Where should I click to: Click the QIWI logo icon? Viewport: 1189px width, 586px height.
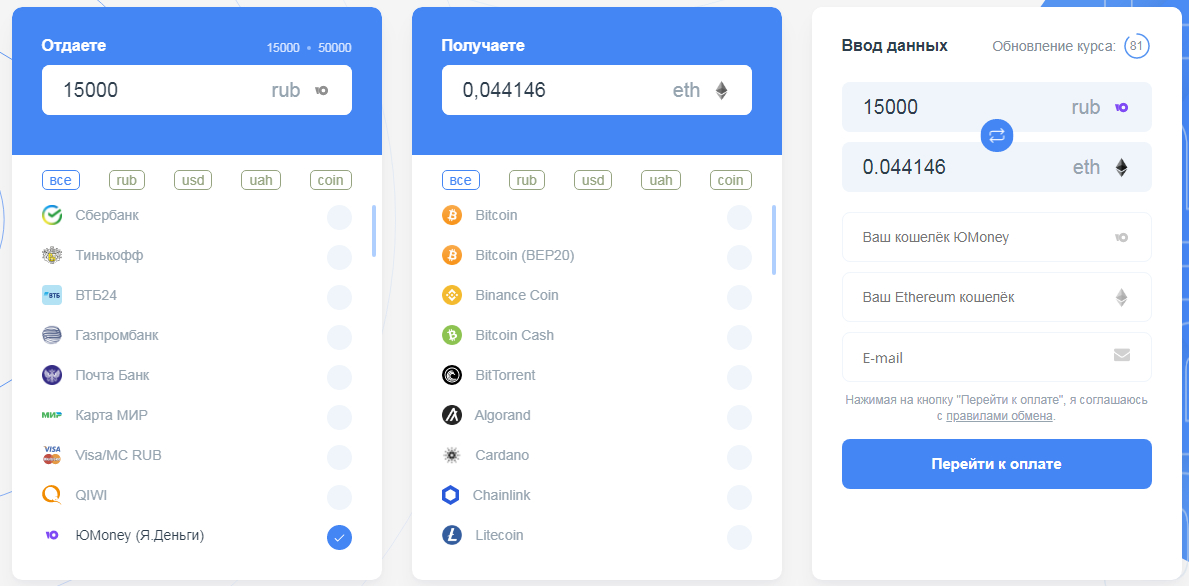point(52,495)
